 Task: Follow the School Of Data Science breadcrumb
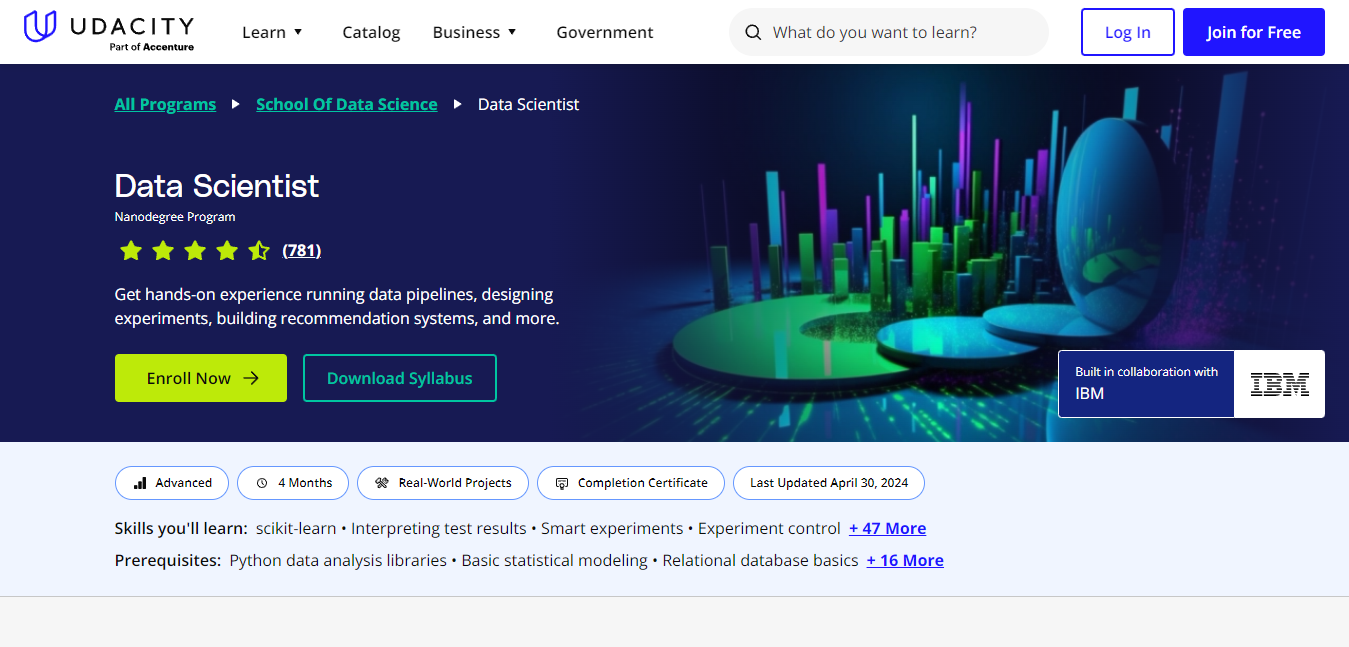point(346,104)
